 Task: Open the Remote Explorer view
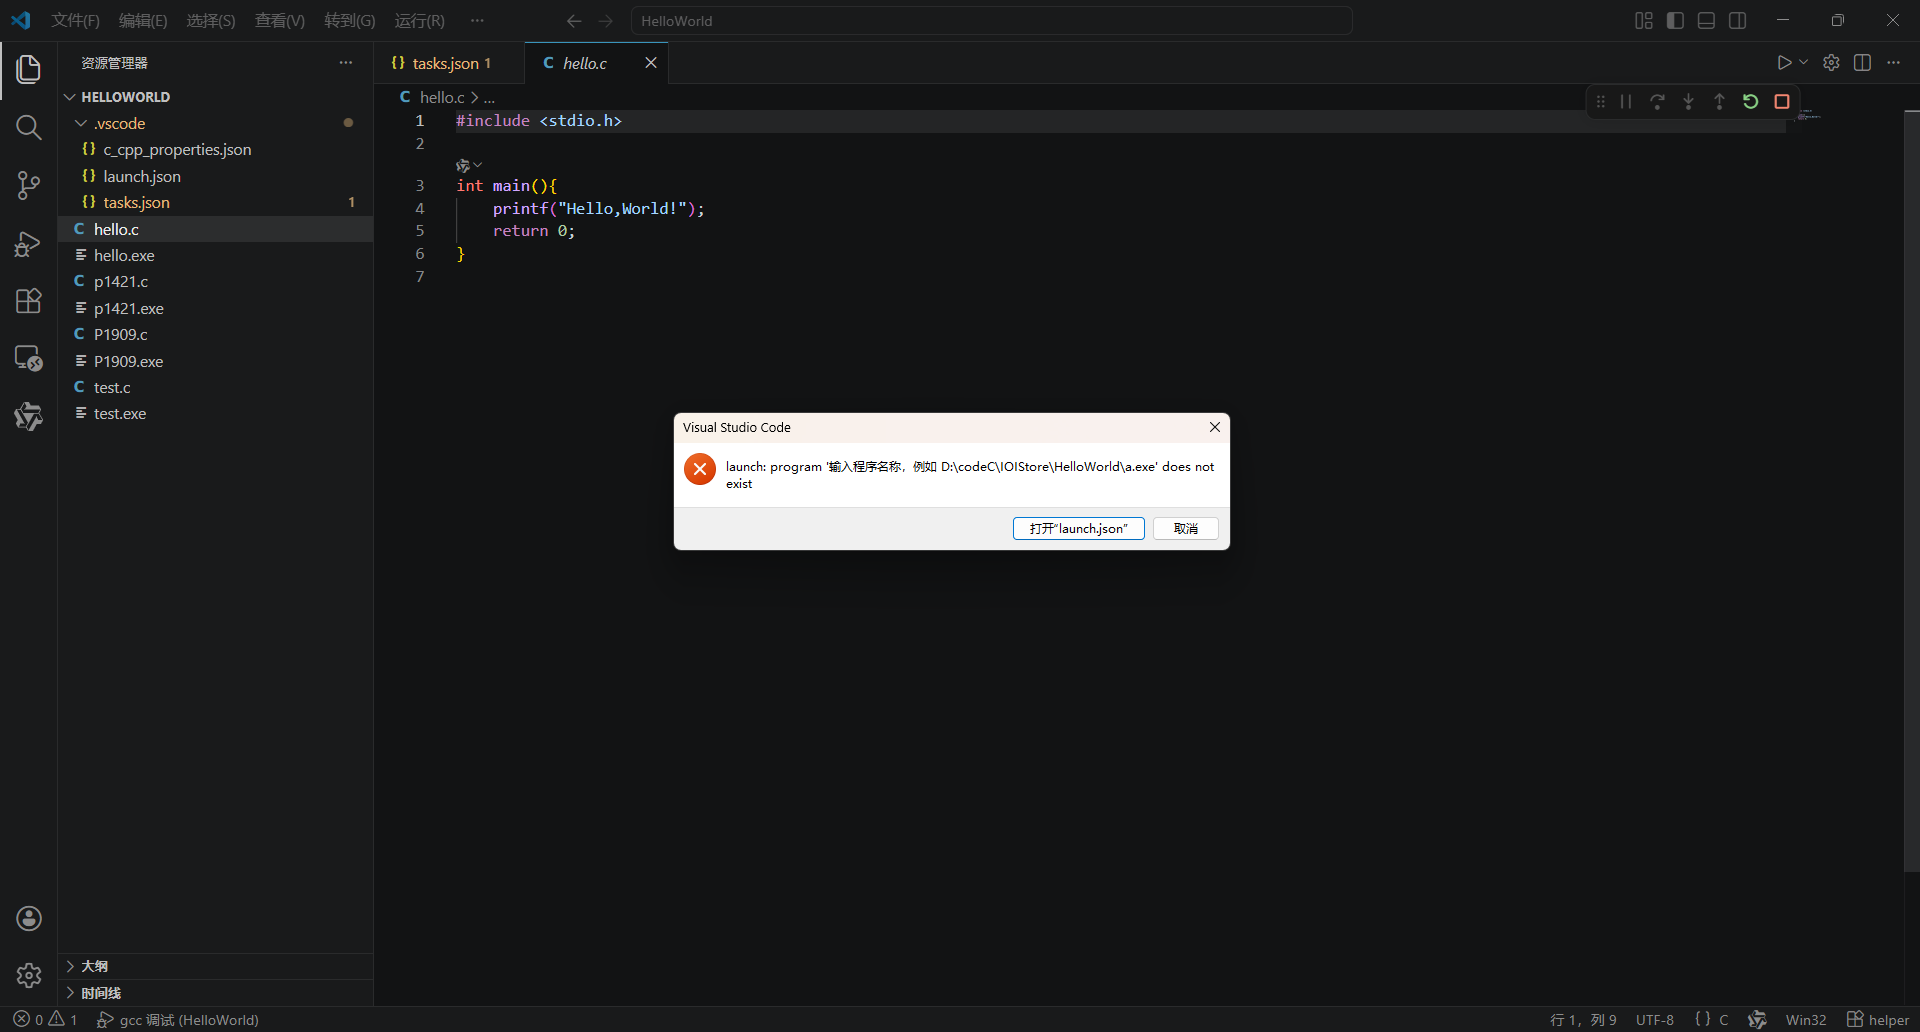(29, 358)
